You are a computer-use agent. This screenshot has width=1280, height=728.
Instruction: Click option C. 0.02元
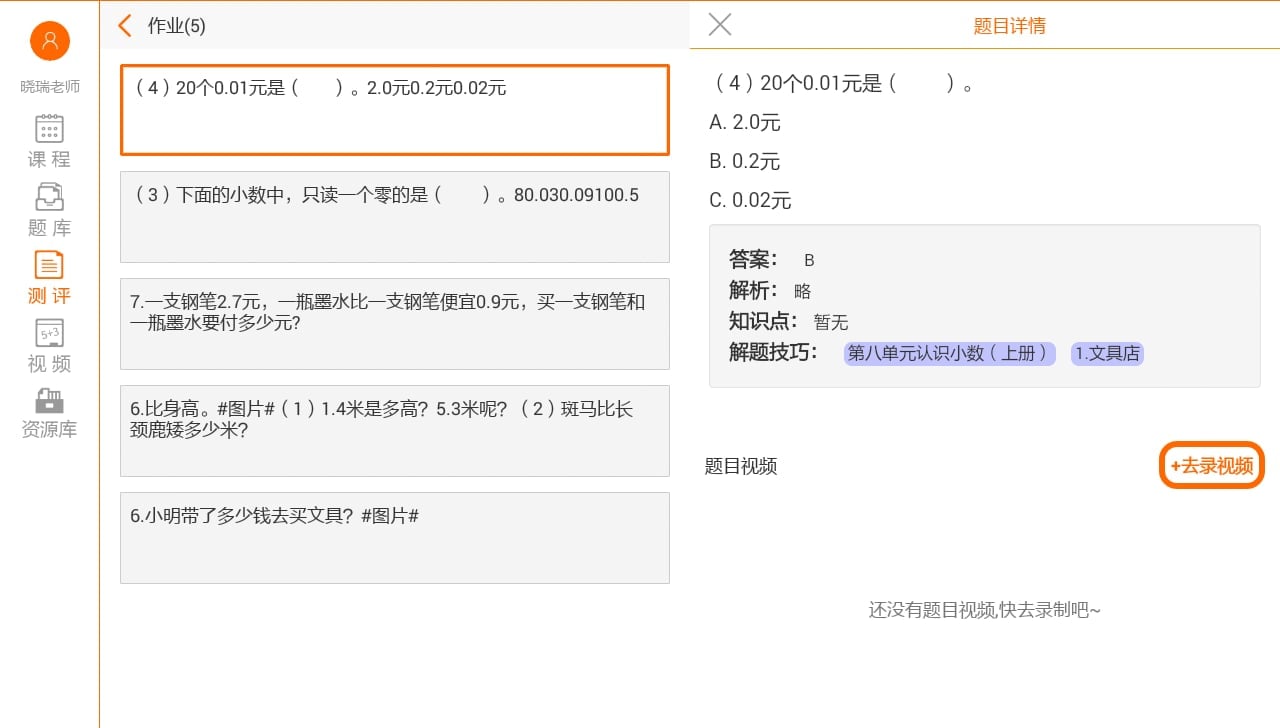[750, 201]
